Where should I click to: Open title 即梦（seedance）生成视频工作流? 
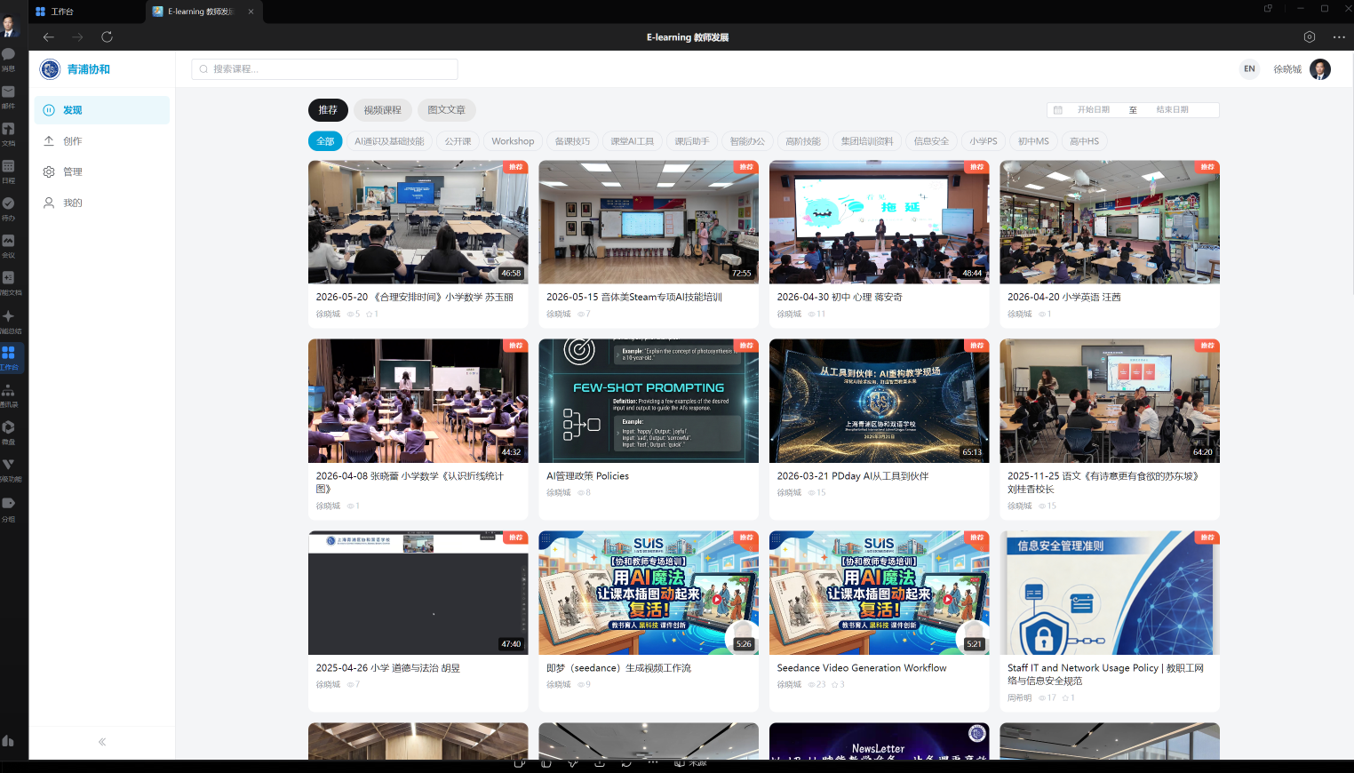618,668
